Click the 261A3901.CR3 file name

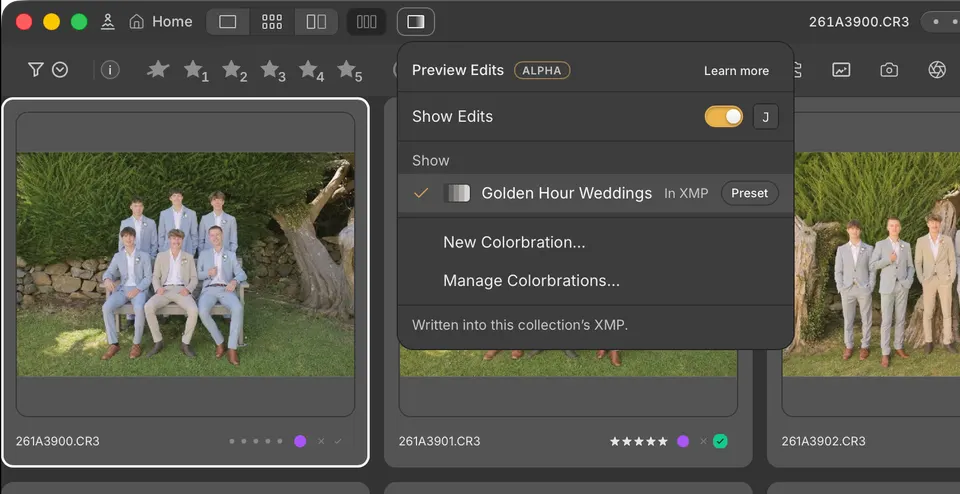pos(440,441)
